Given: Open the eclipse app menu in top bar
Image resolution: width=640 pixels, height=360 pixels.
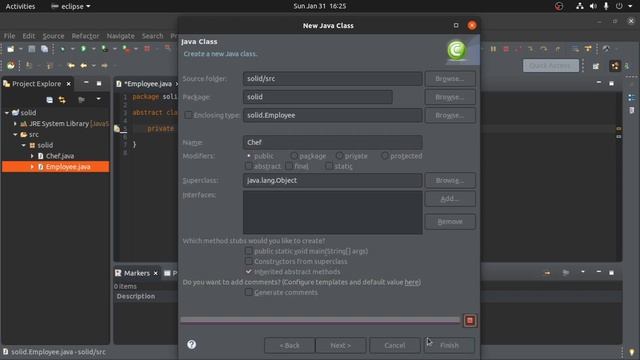Looking at the screenshot, I should (71, 6).
